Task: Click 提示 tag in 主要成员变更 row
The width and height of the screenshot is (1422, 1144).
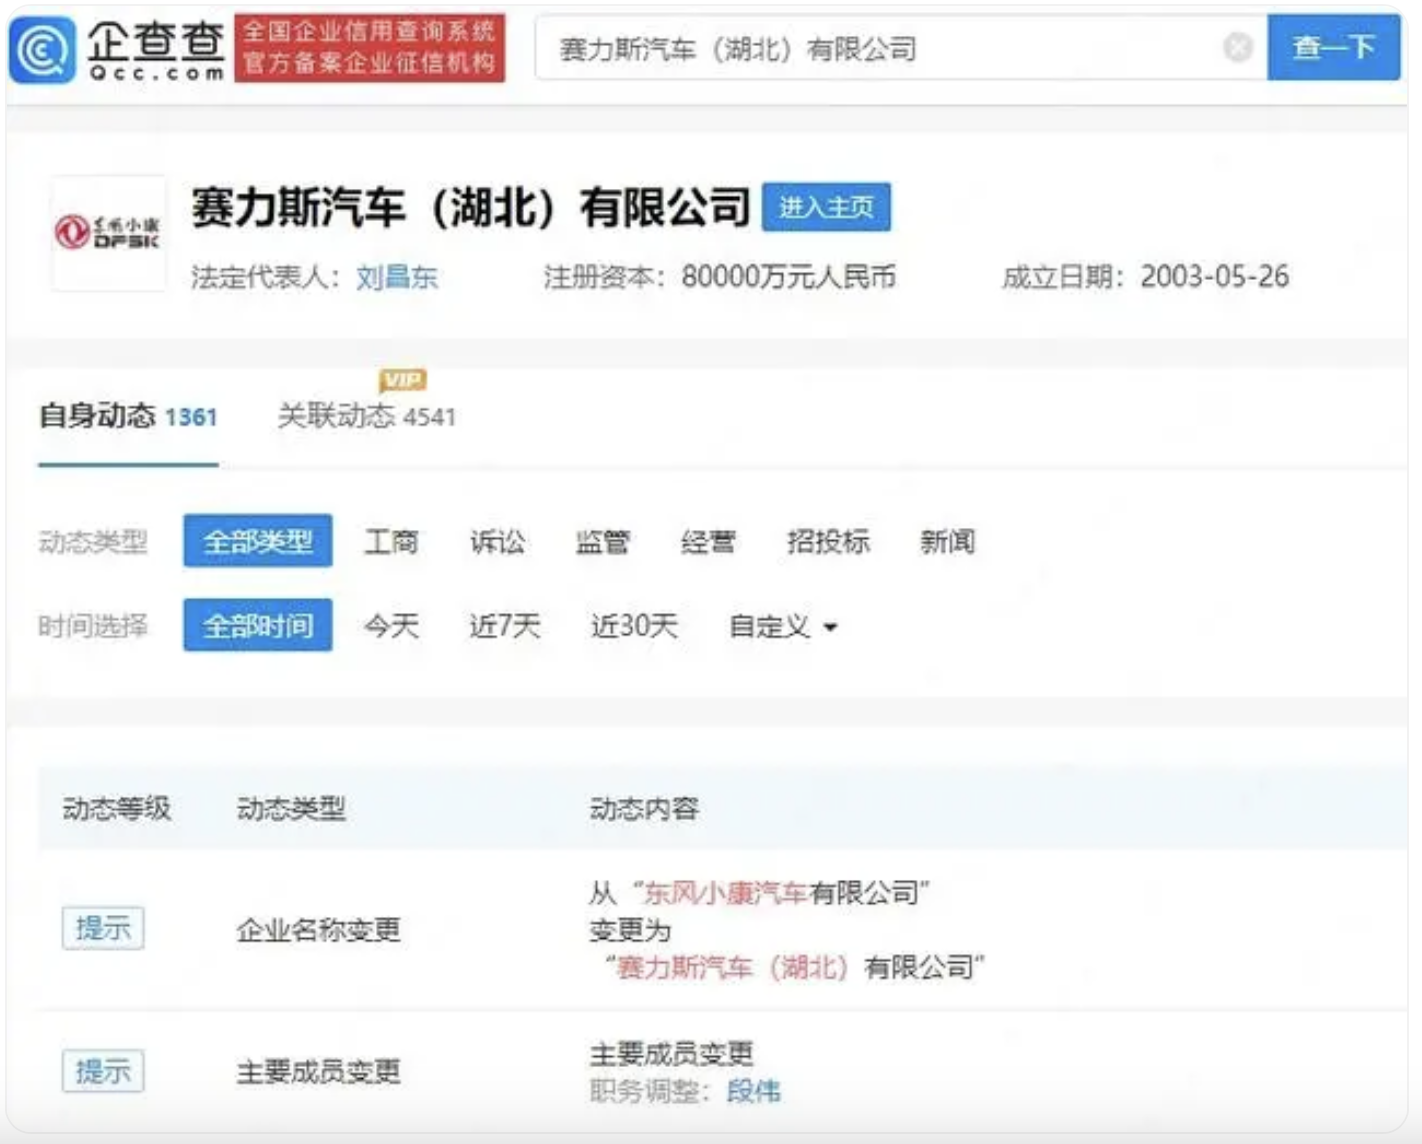Action: 103,1071
